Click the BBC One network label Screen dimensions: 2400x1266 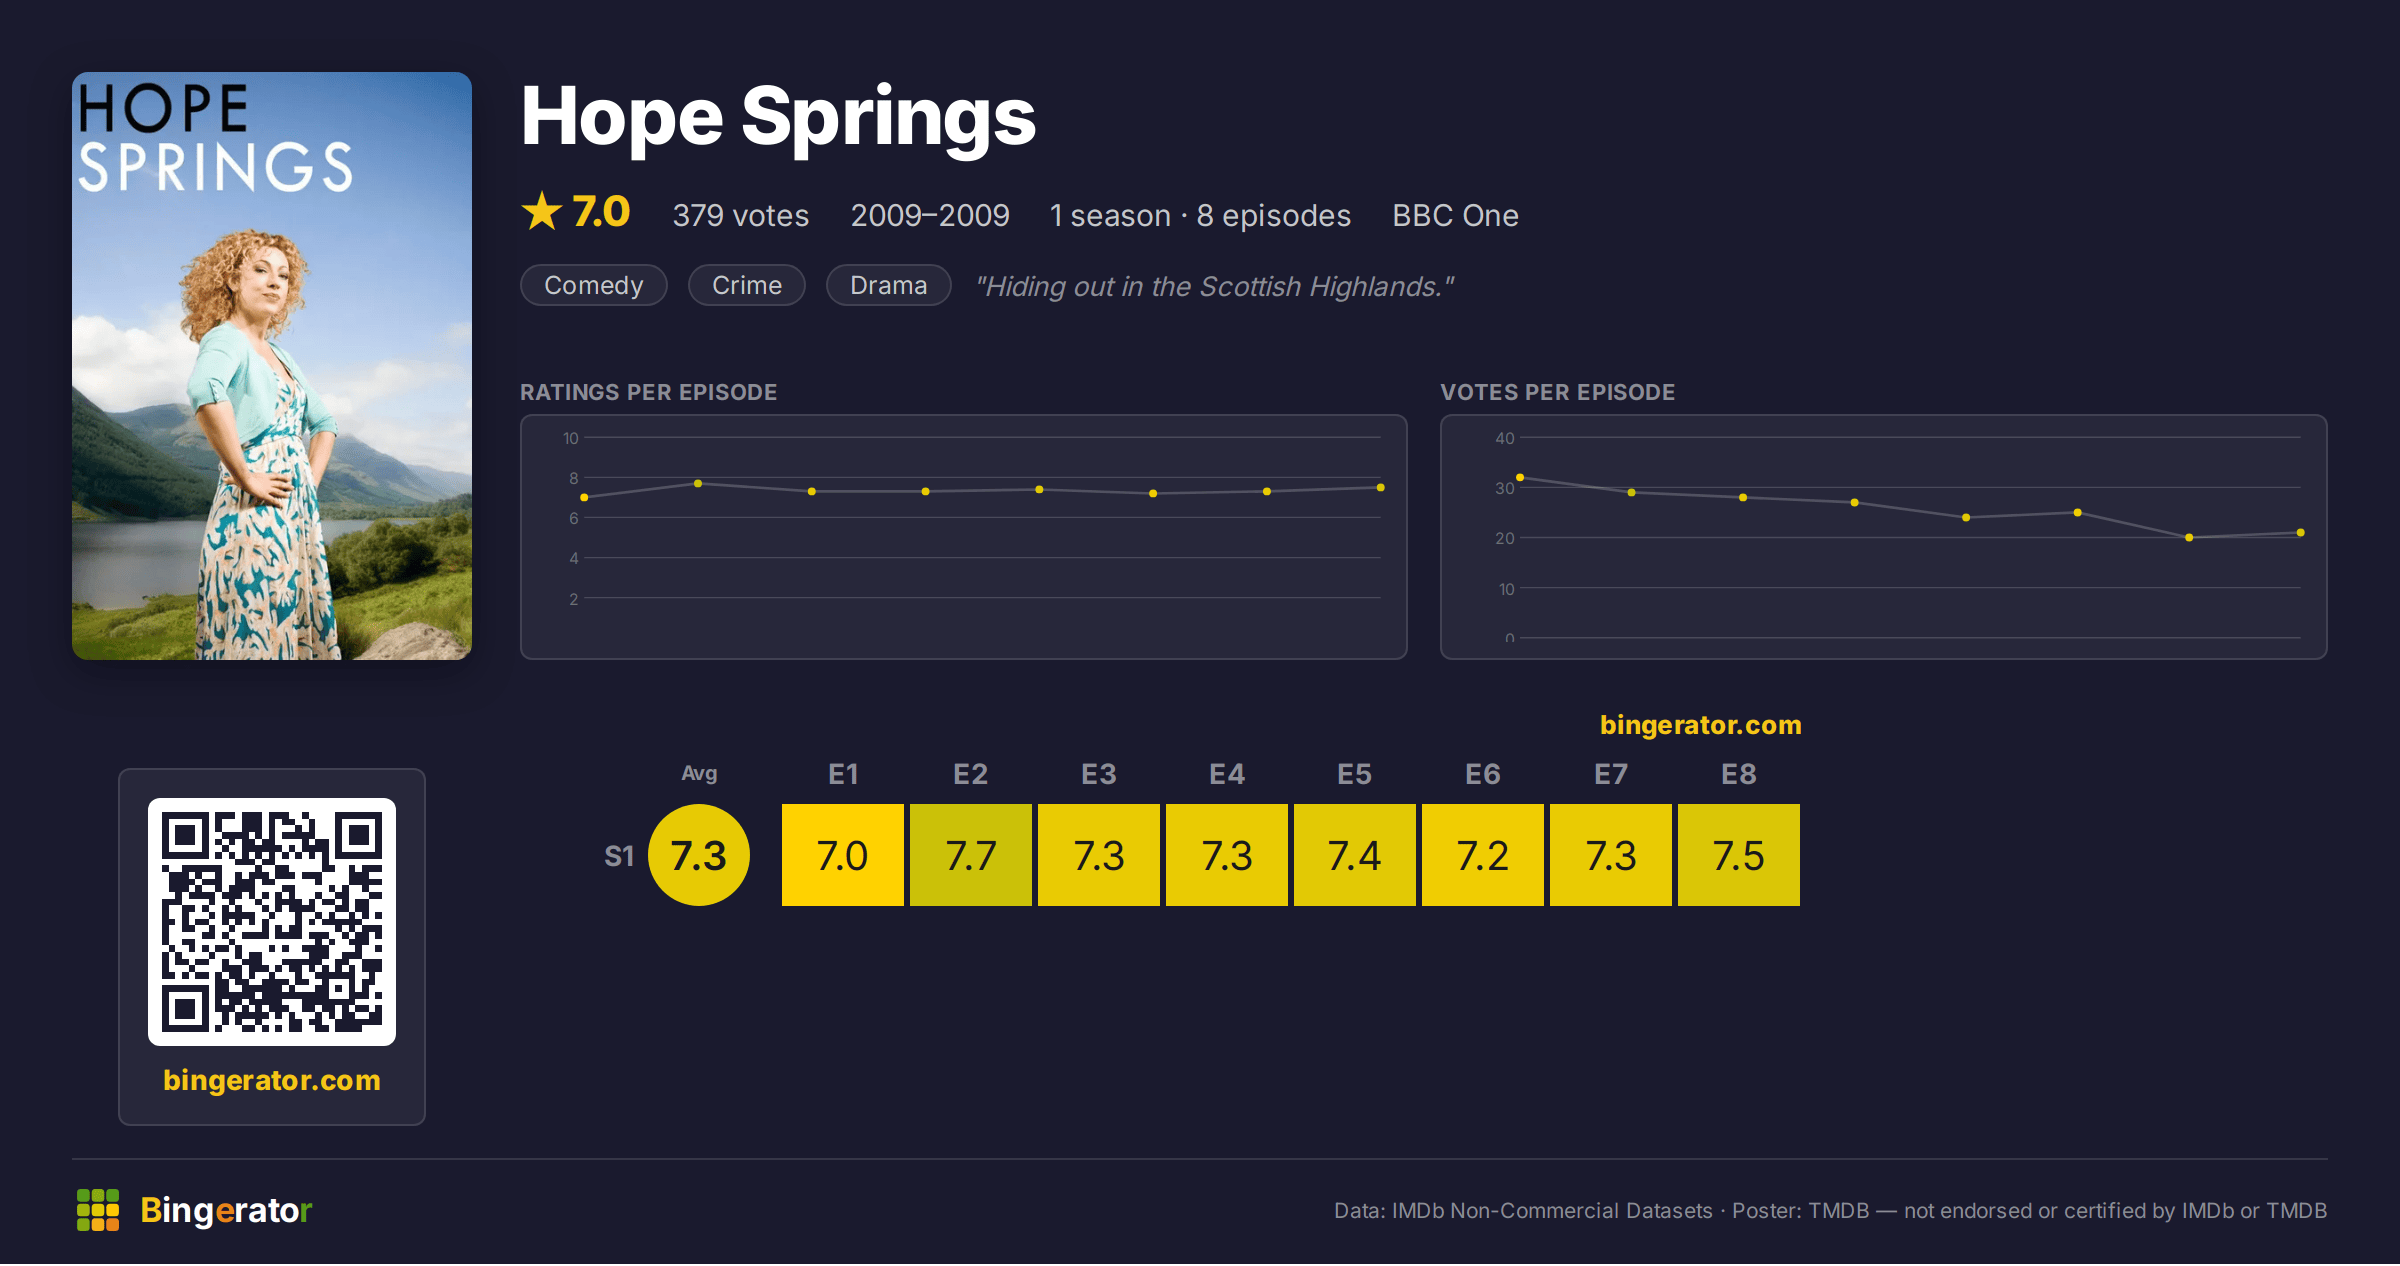(1456, 216)
